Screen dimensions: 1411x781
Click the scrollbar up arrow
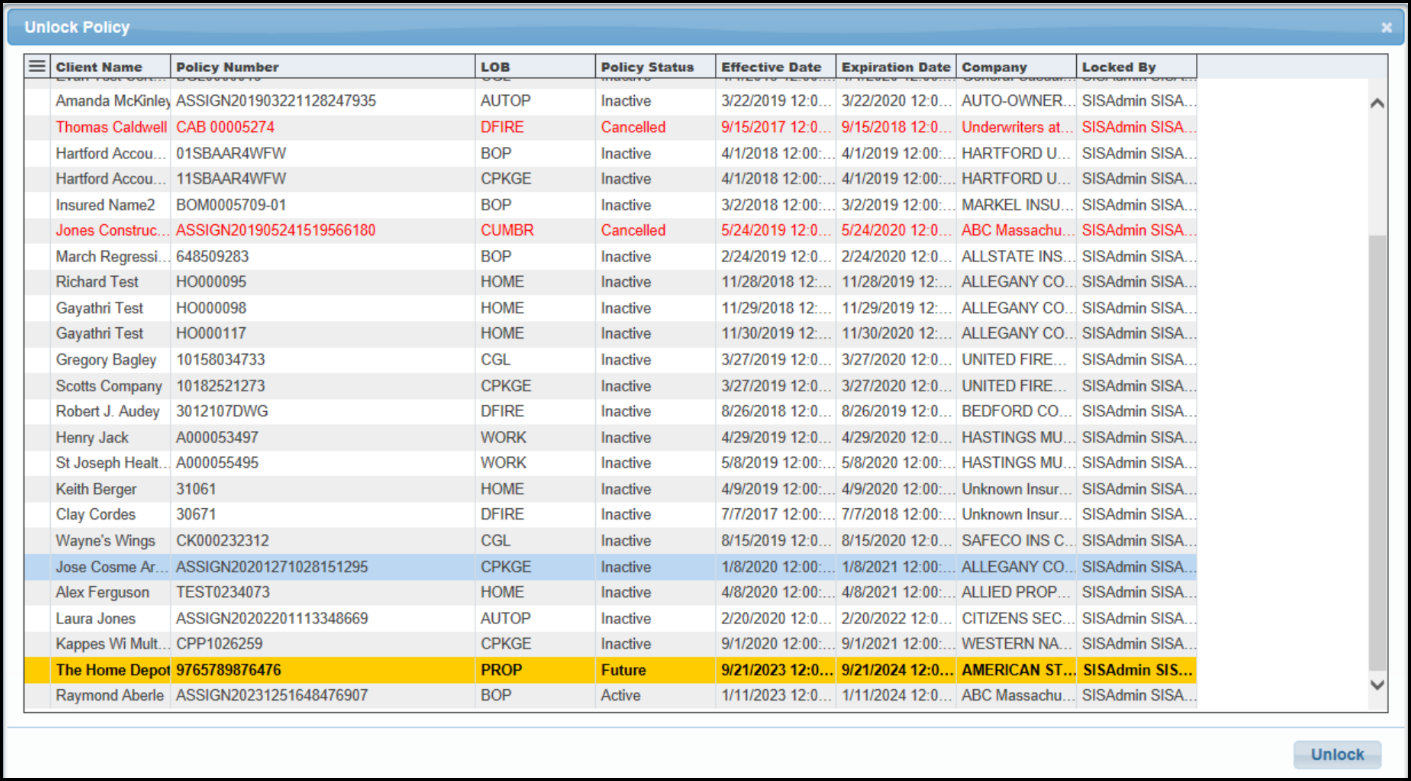1376,102
